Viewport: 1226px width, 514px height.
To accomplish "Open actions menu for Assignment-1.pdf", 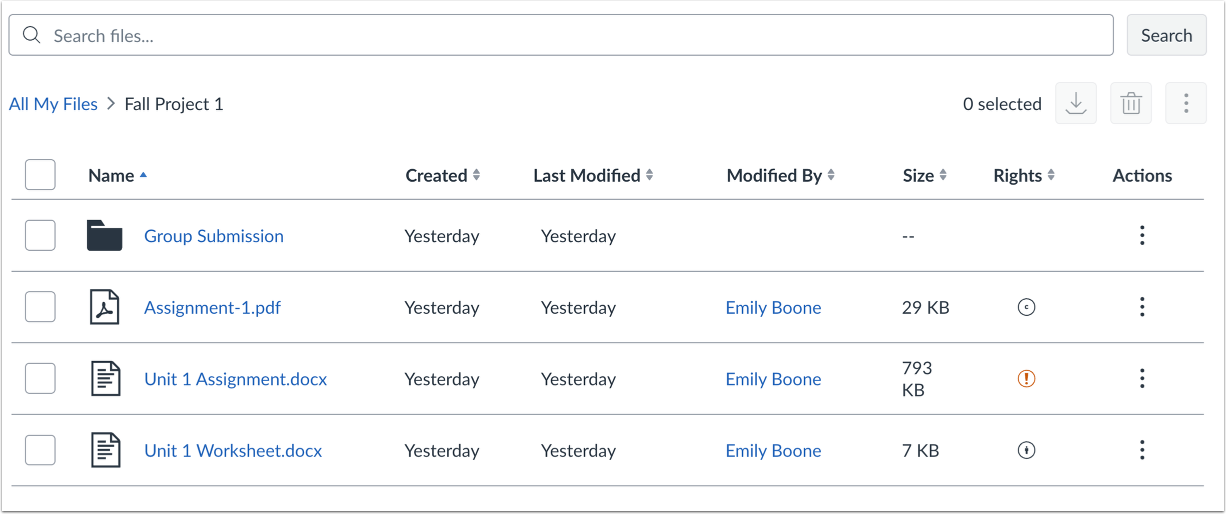I will pyautogui.click(x=1142, y=308).
